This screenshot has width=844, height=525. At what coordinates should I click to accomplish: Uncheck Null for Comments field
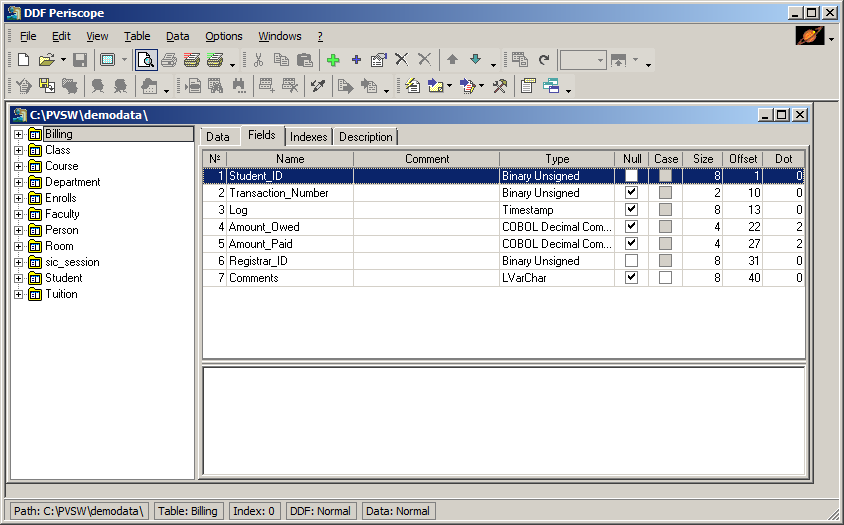click(631, 277)
